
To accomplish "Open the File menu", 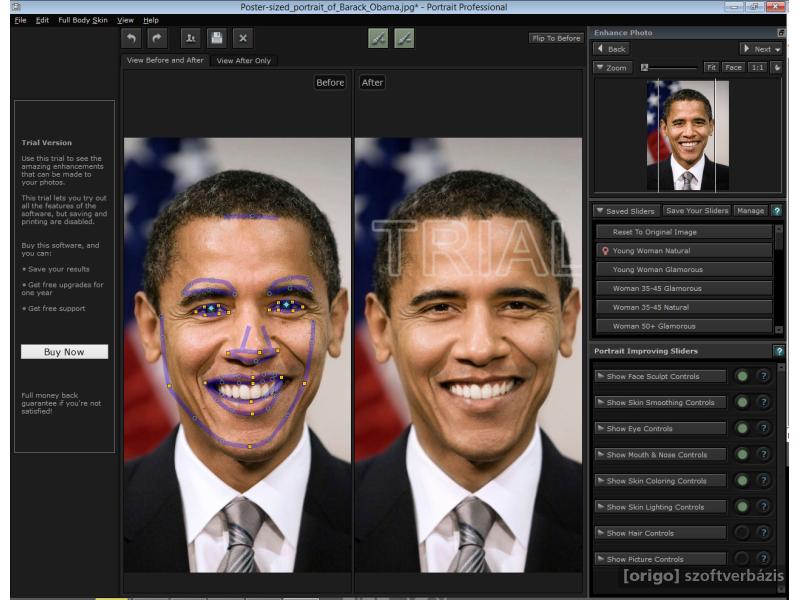I will (x=20, y=20).
